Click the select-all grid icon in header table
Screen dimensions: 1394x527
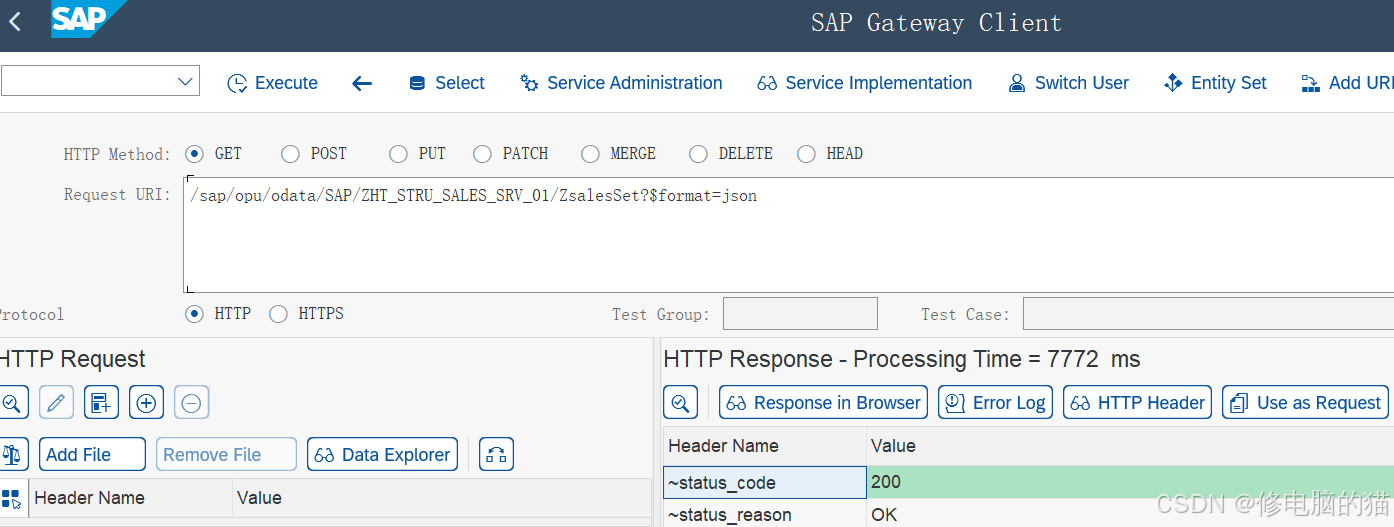point(12,498)
